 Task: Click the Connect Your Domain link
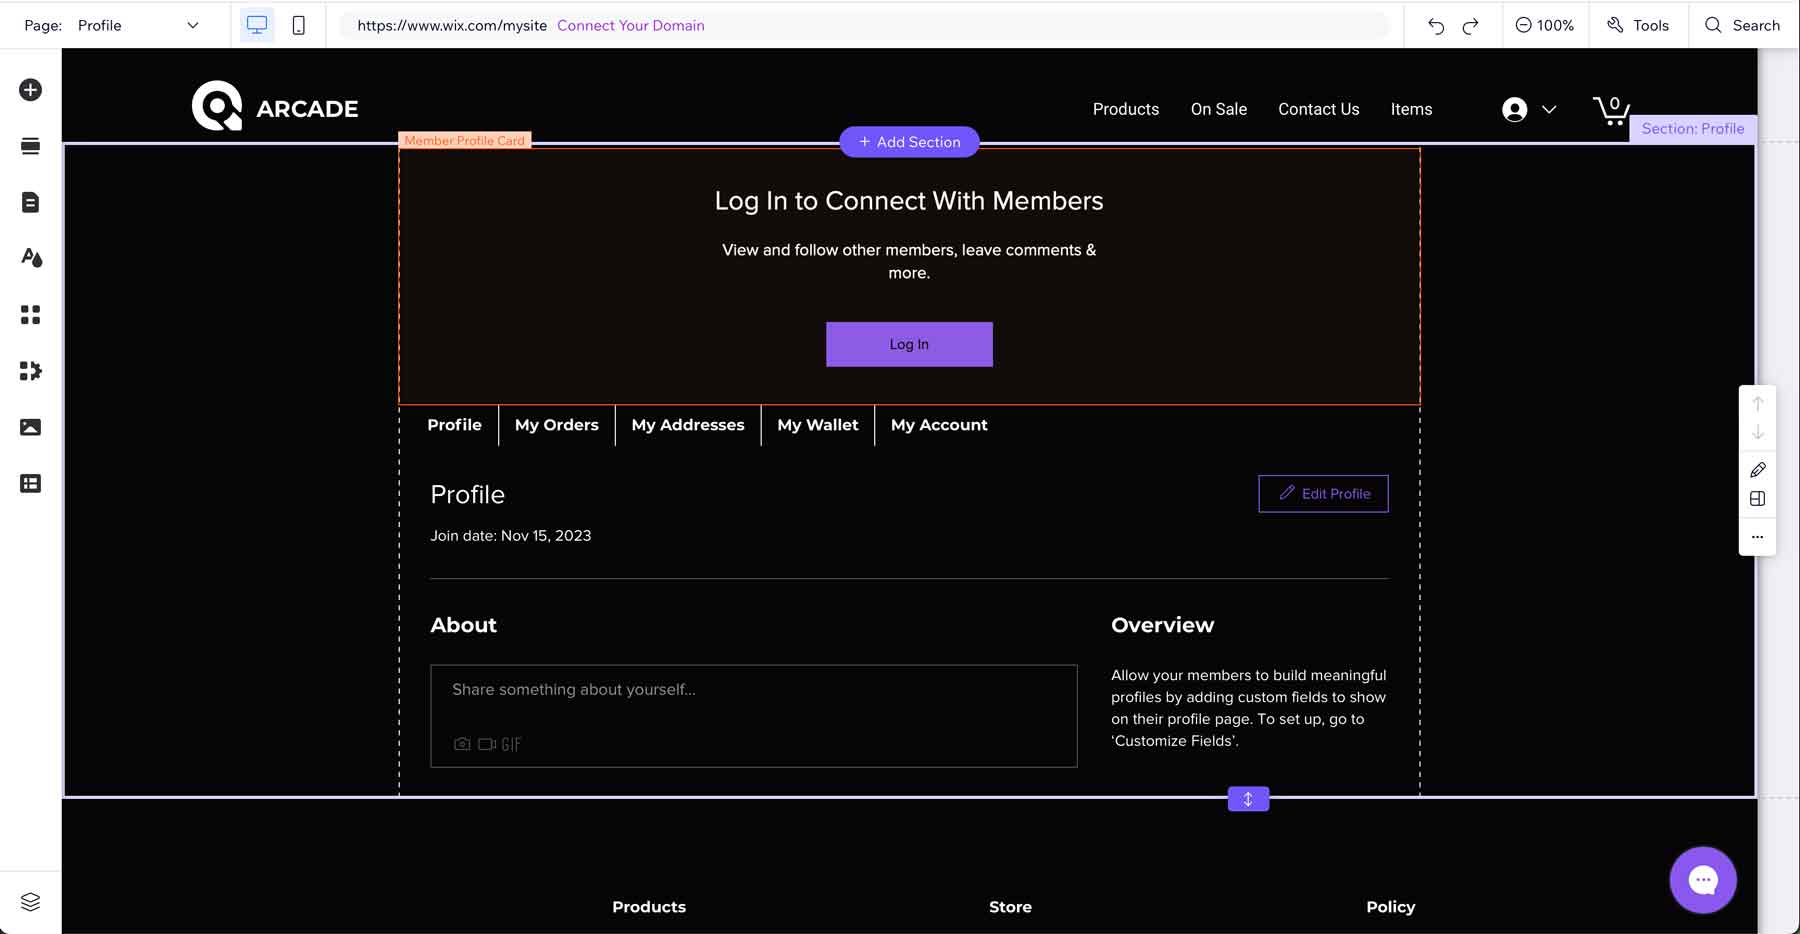[x=631, y=25]
